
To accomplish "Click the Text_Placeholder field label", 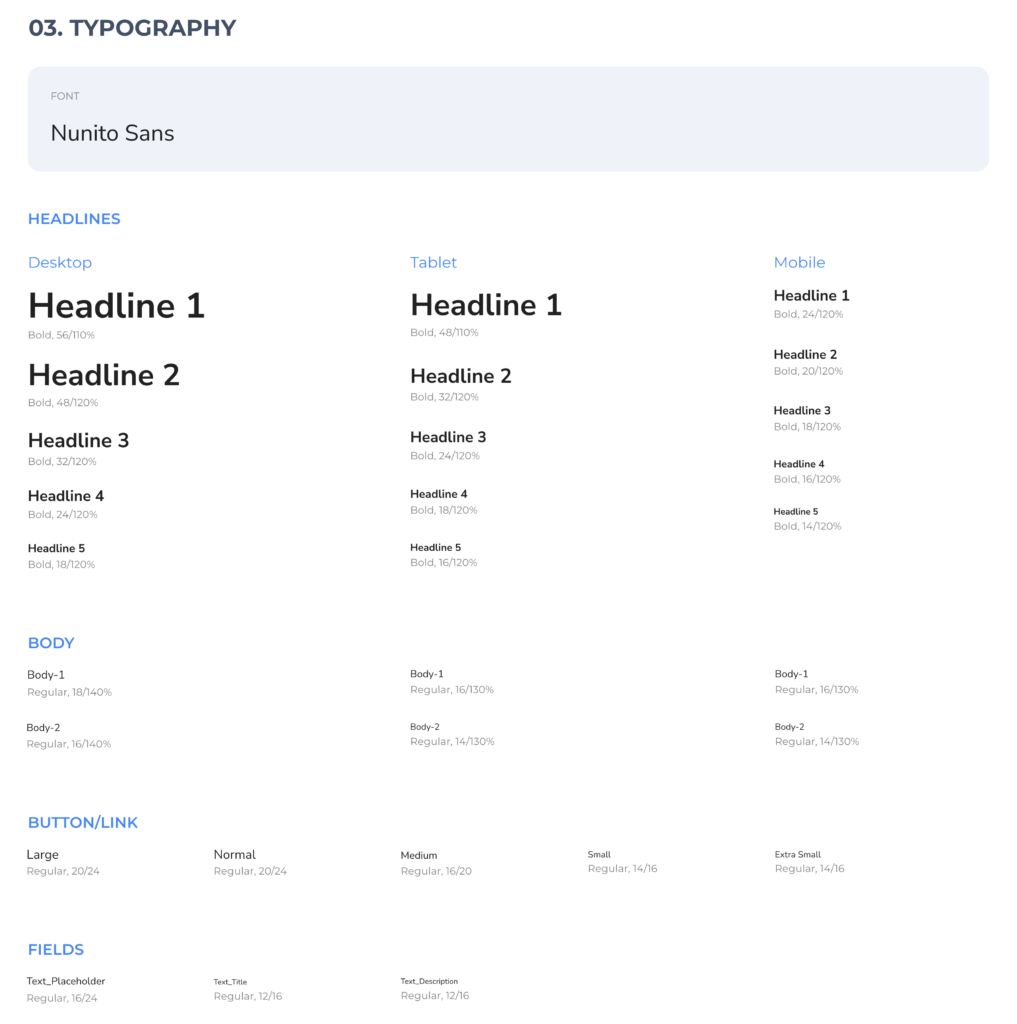I will tap(66, 981).
